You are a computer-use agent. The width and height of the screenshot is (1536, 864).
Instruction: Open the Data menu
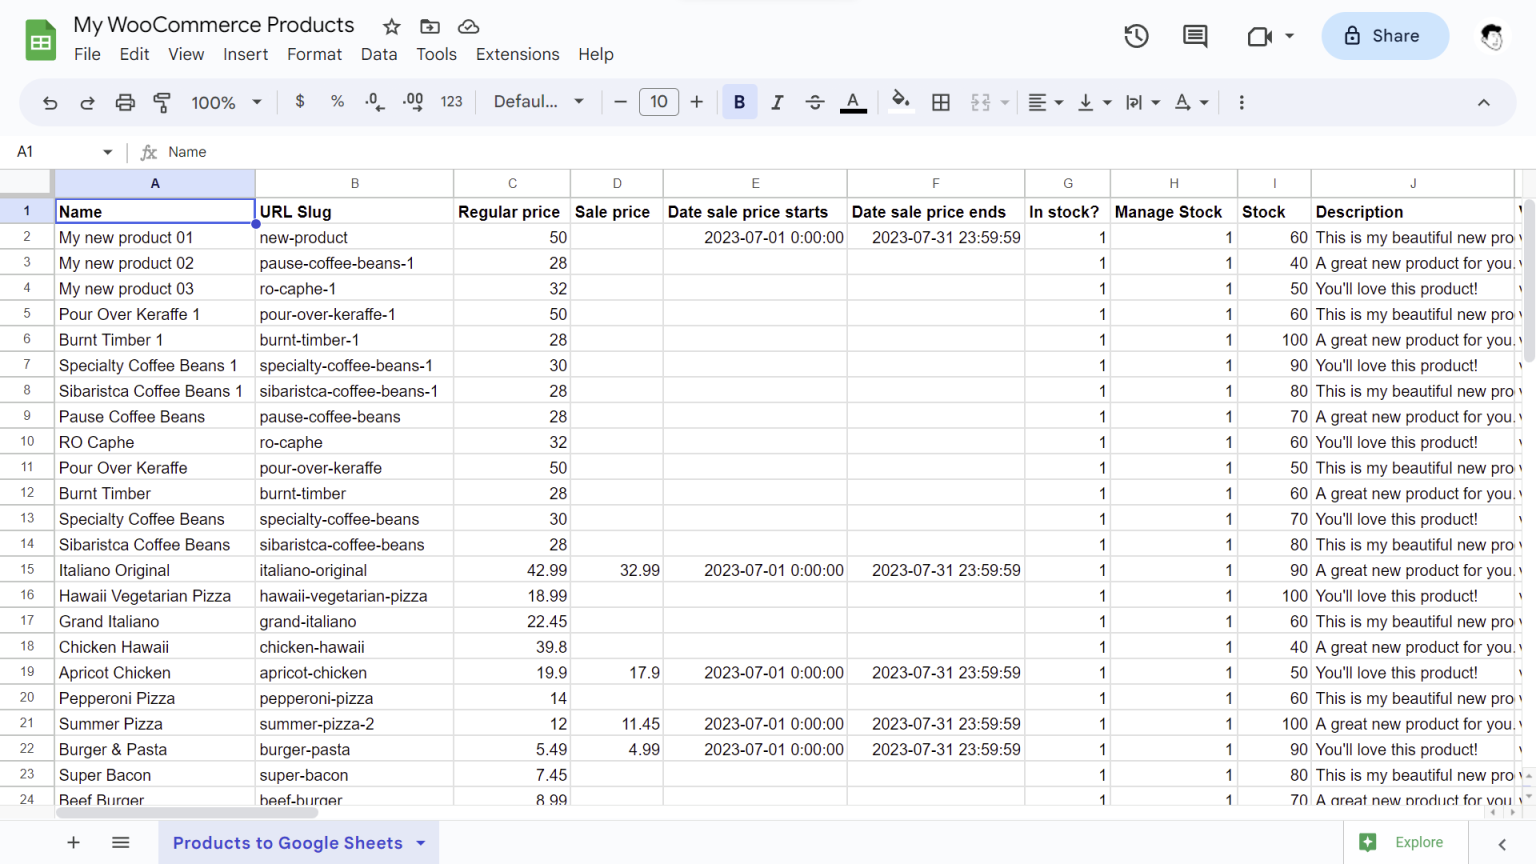(379, 54)
